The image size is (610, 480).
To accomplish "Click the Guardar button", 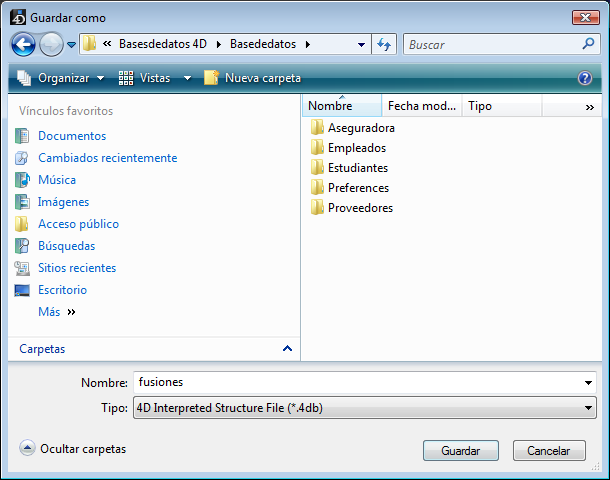I will pyautogui.click(x=461, y=451).
